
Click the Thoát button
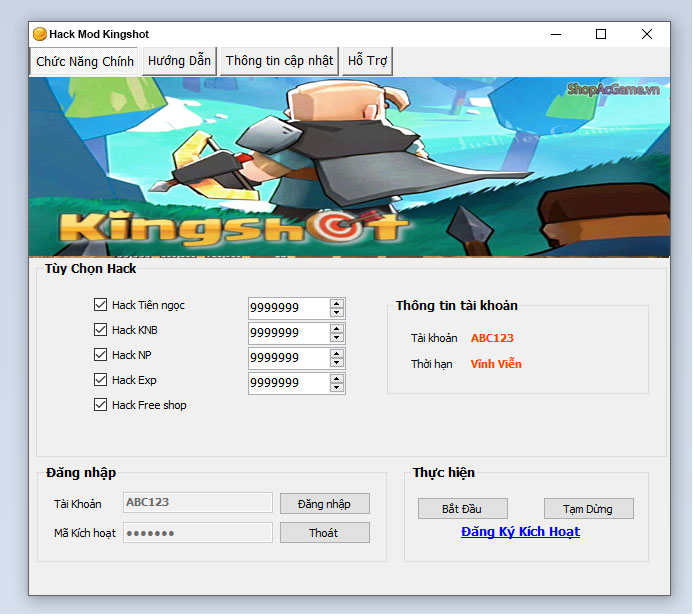coord(325,533)
